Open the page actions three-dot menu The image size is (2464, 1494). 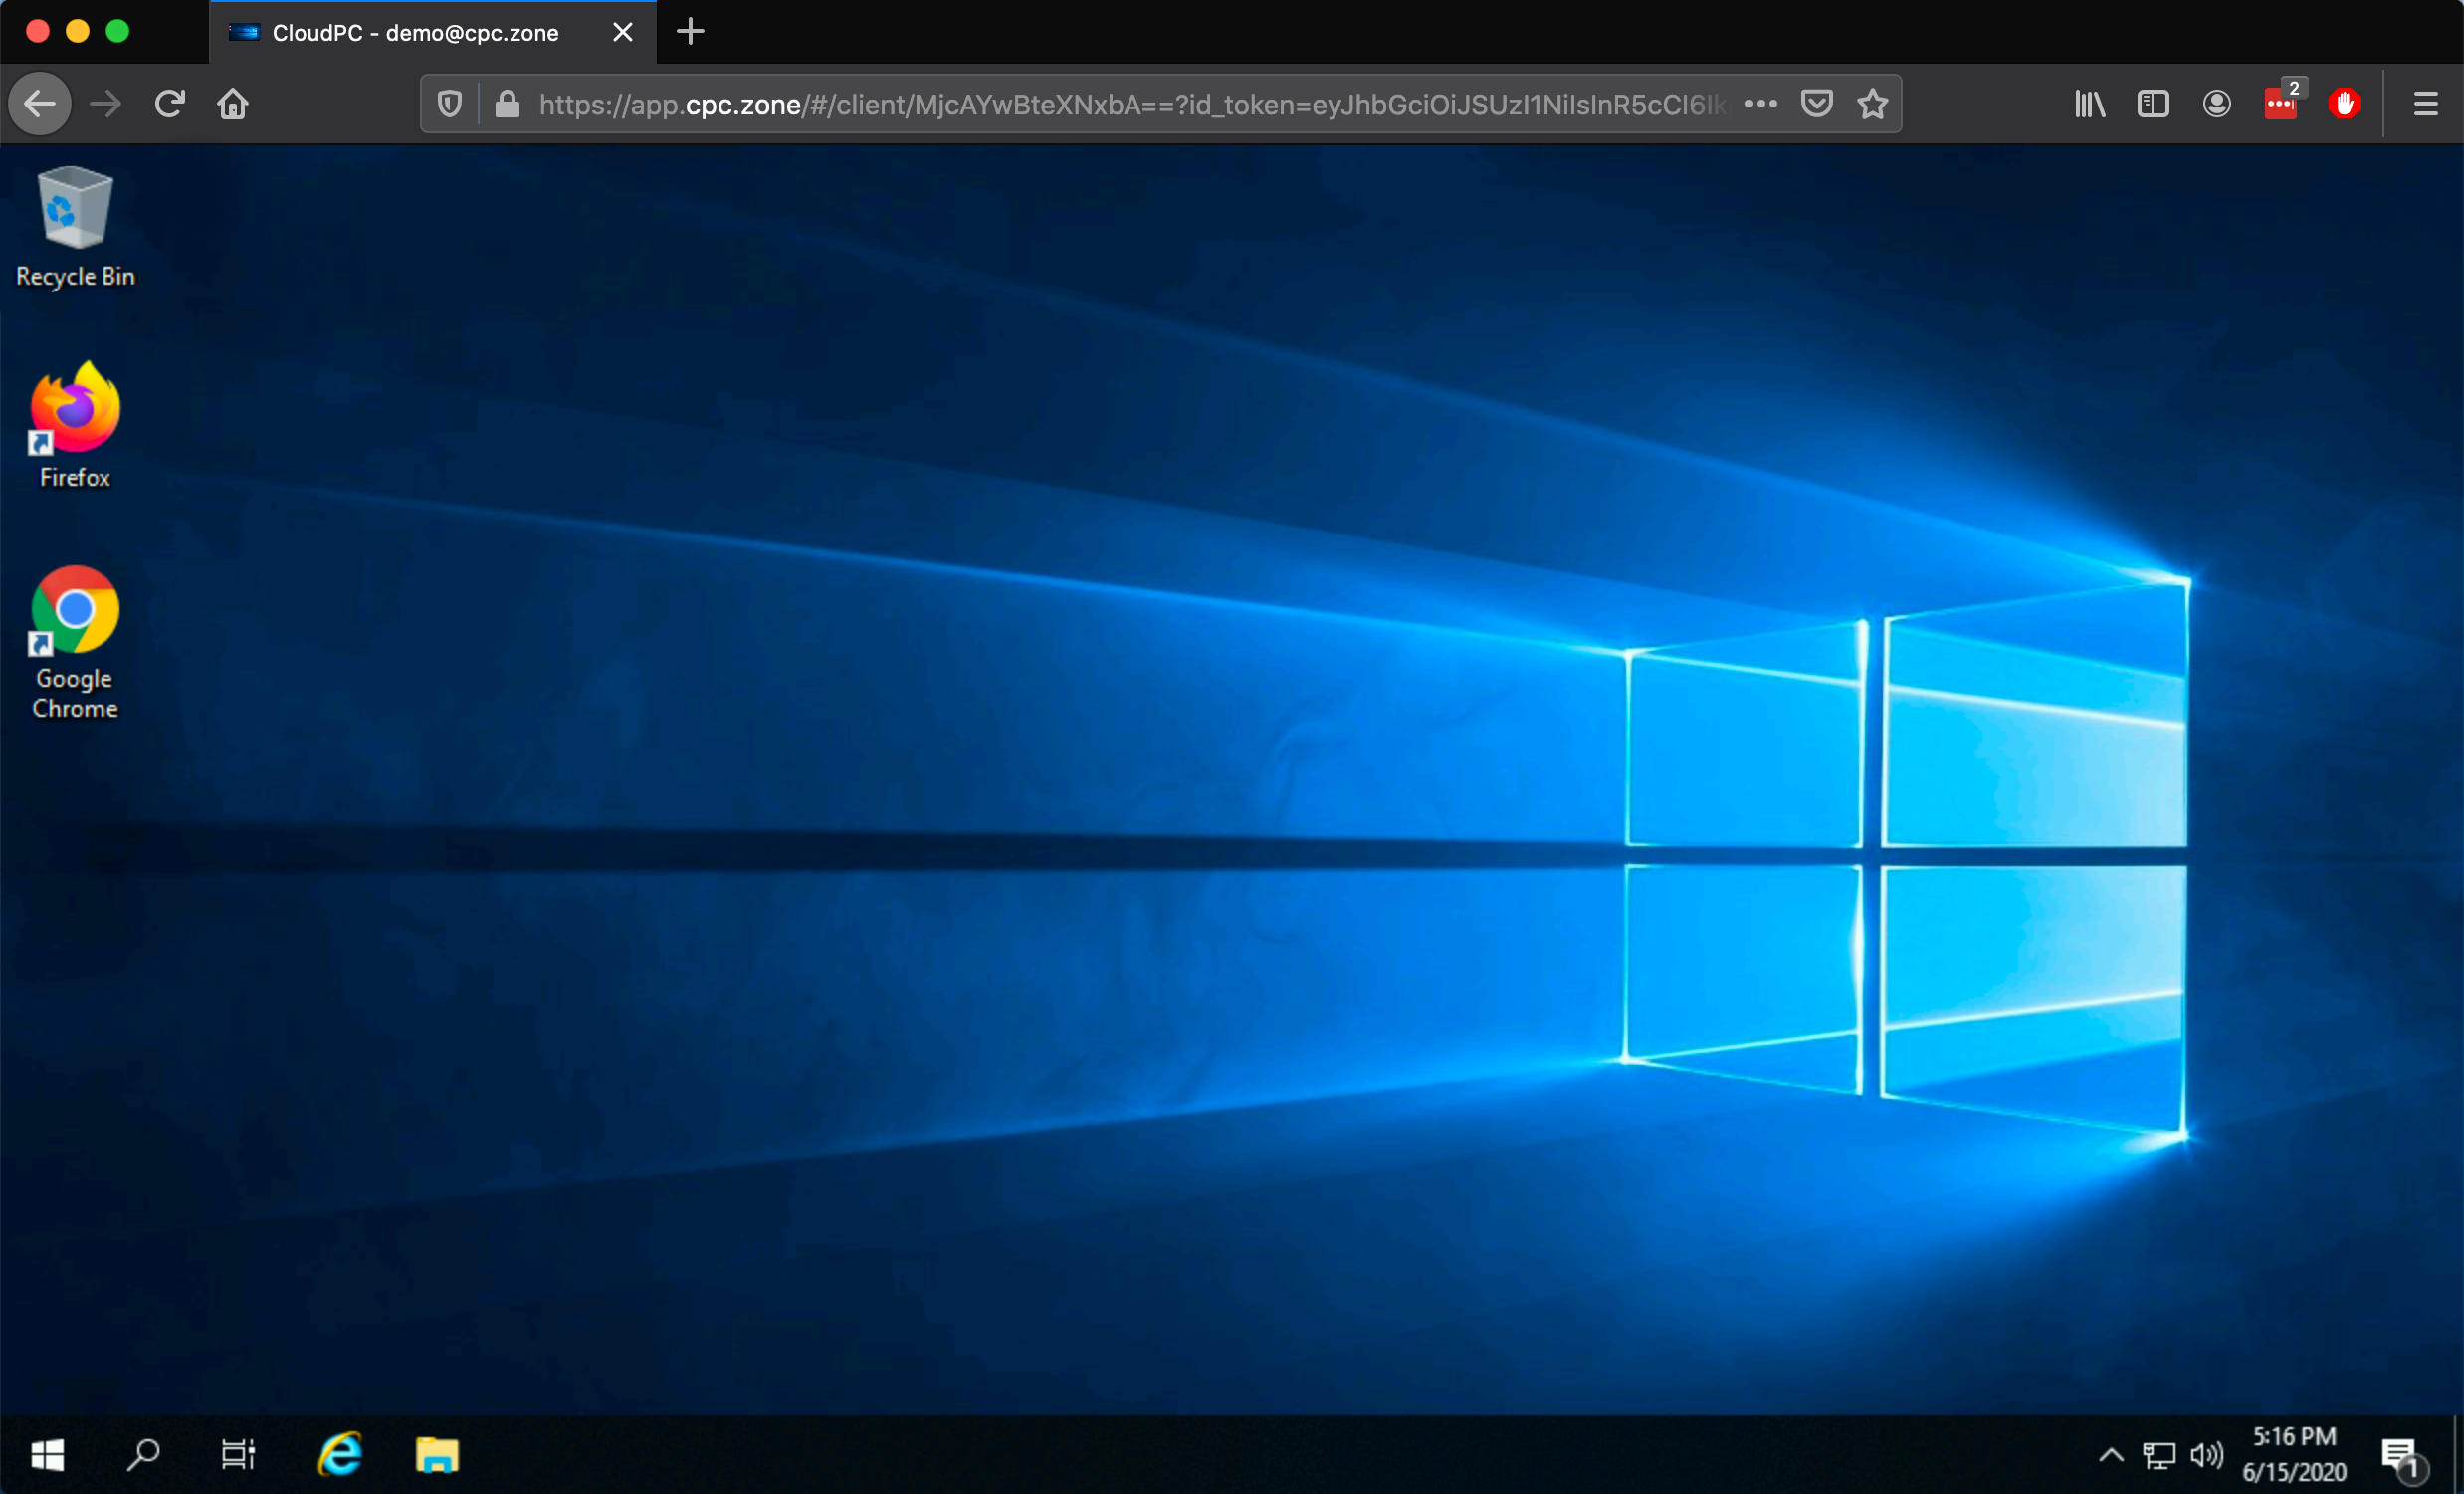pyautogui.click(x=1761, y=104)
